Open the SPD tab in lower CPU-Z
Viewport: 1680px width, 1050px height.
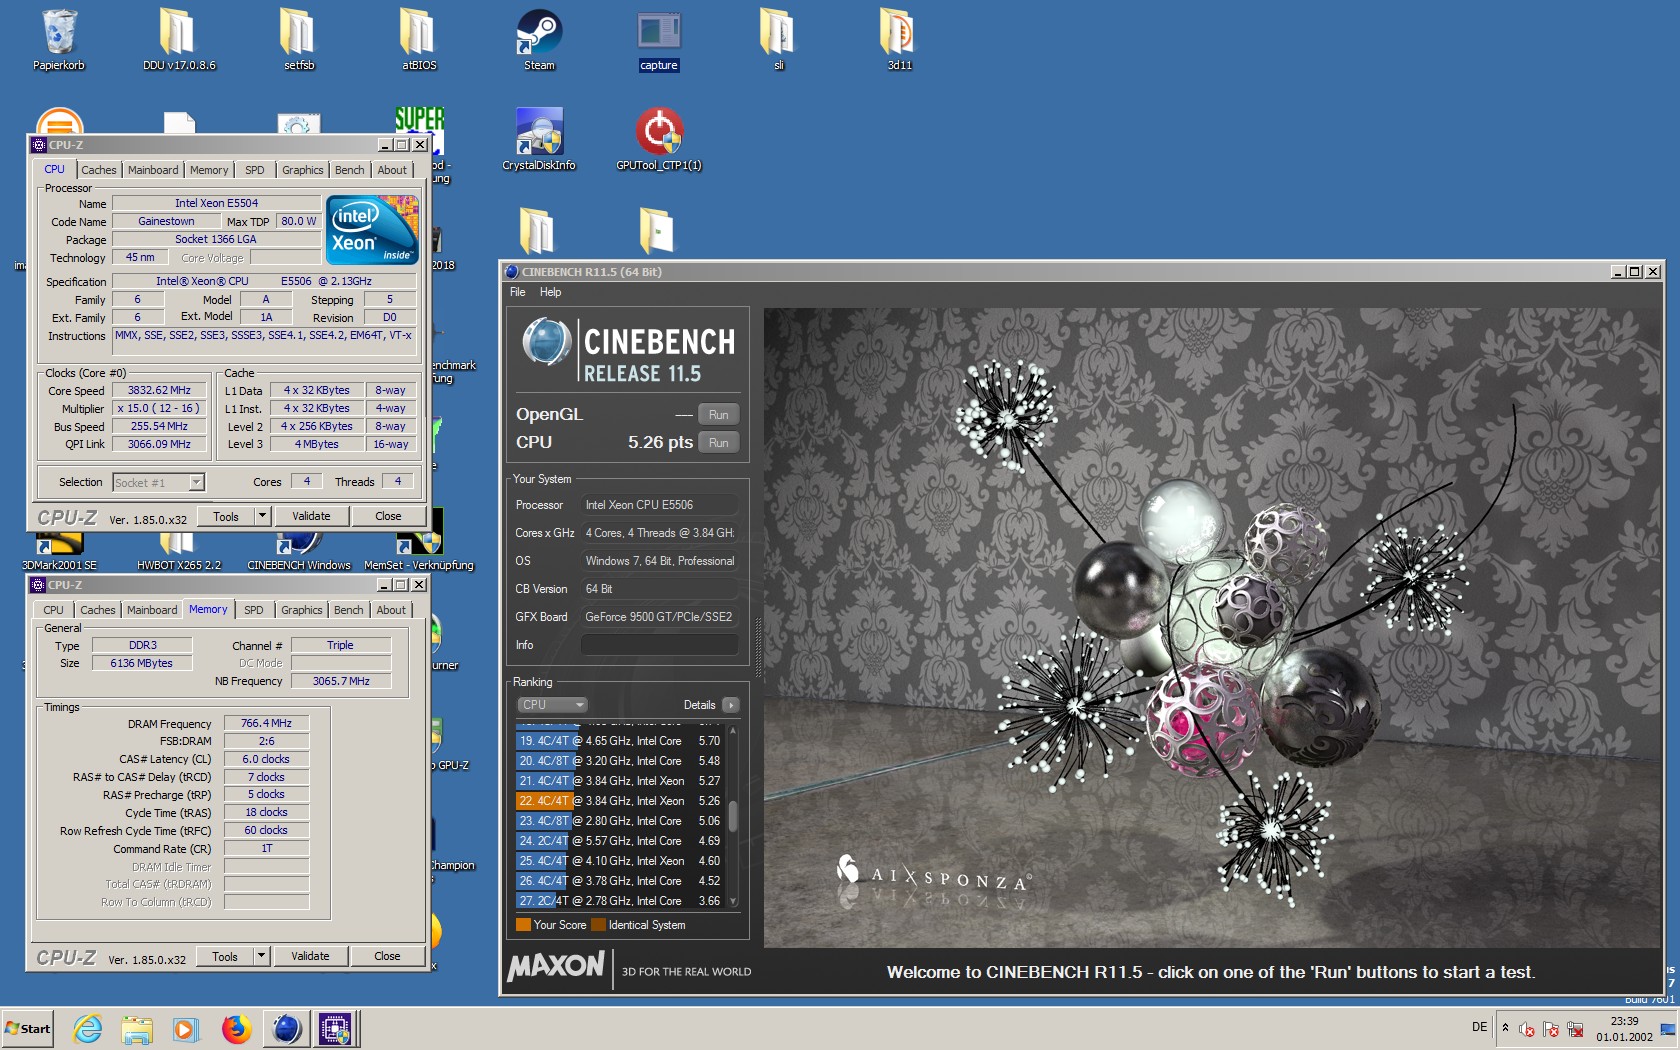point(254,610)
